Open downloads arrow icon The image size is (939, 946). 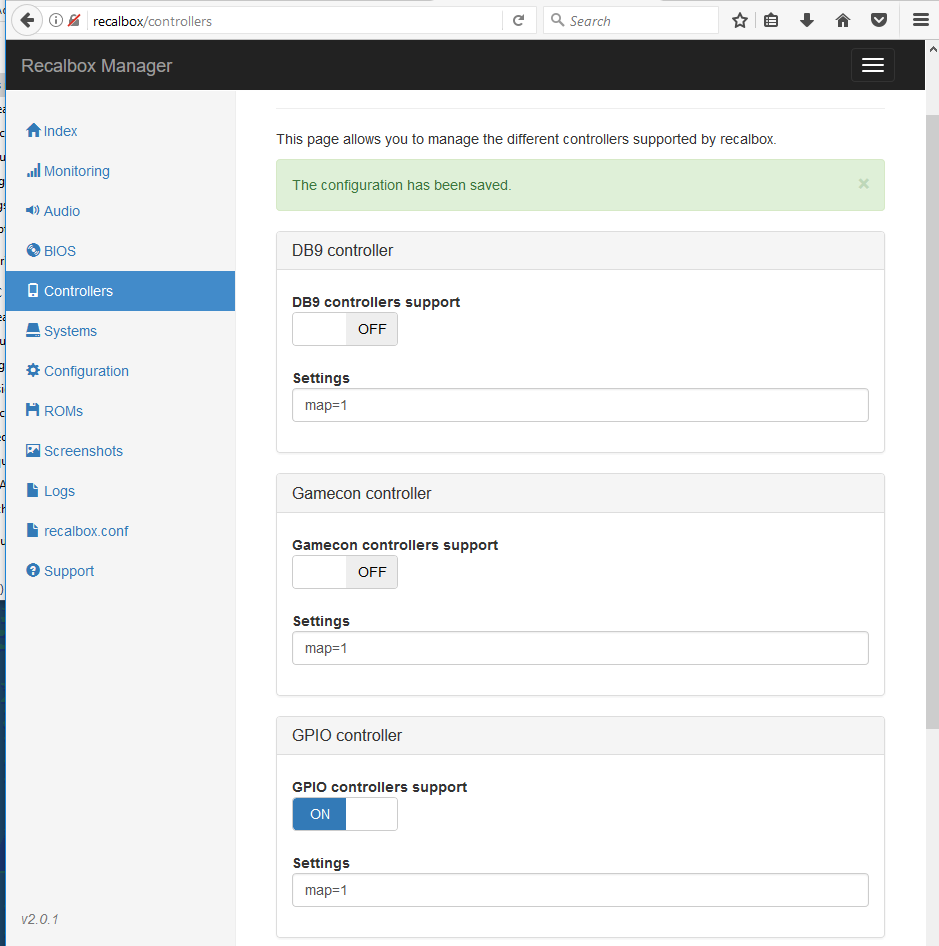[806, 21]
